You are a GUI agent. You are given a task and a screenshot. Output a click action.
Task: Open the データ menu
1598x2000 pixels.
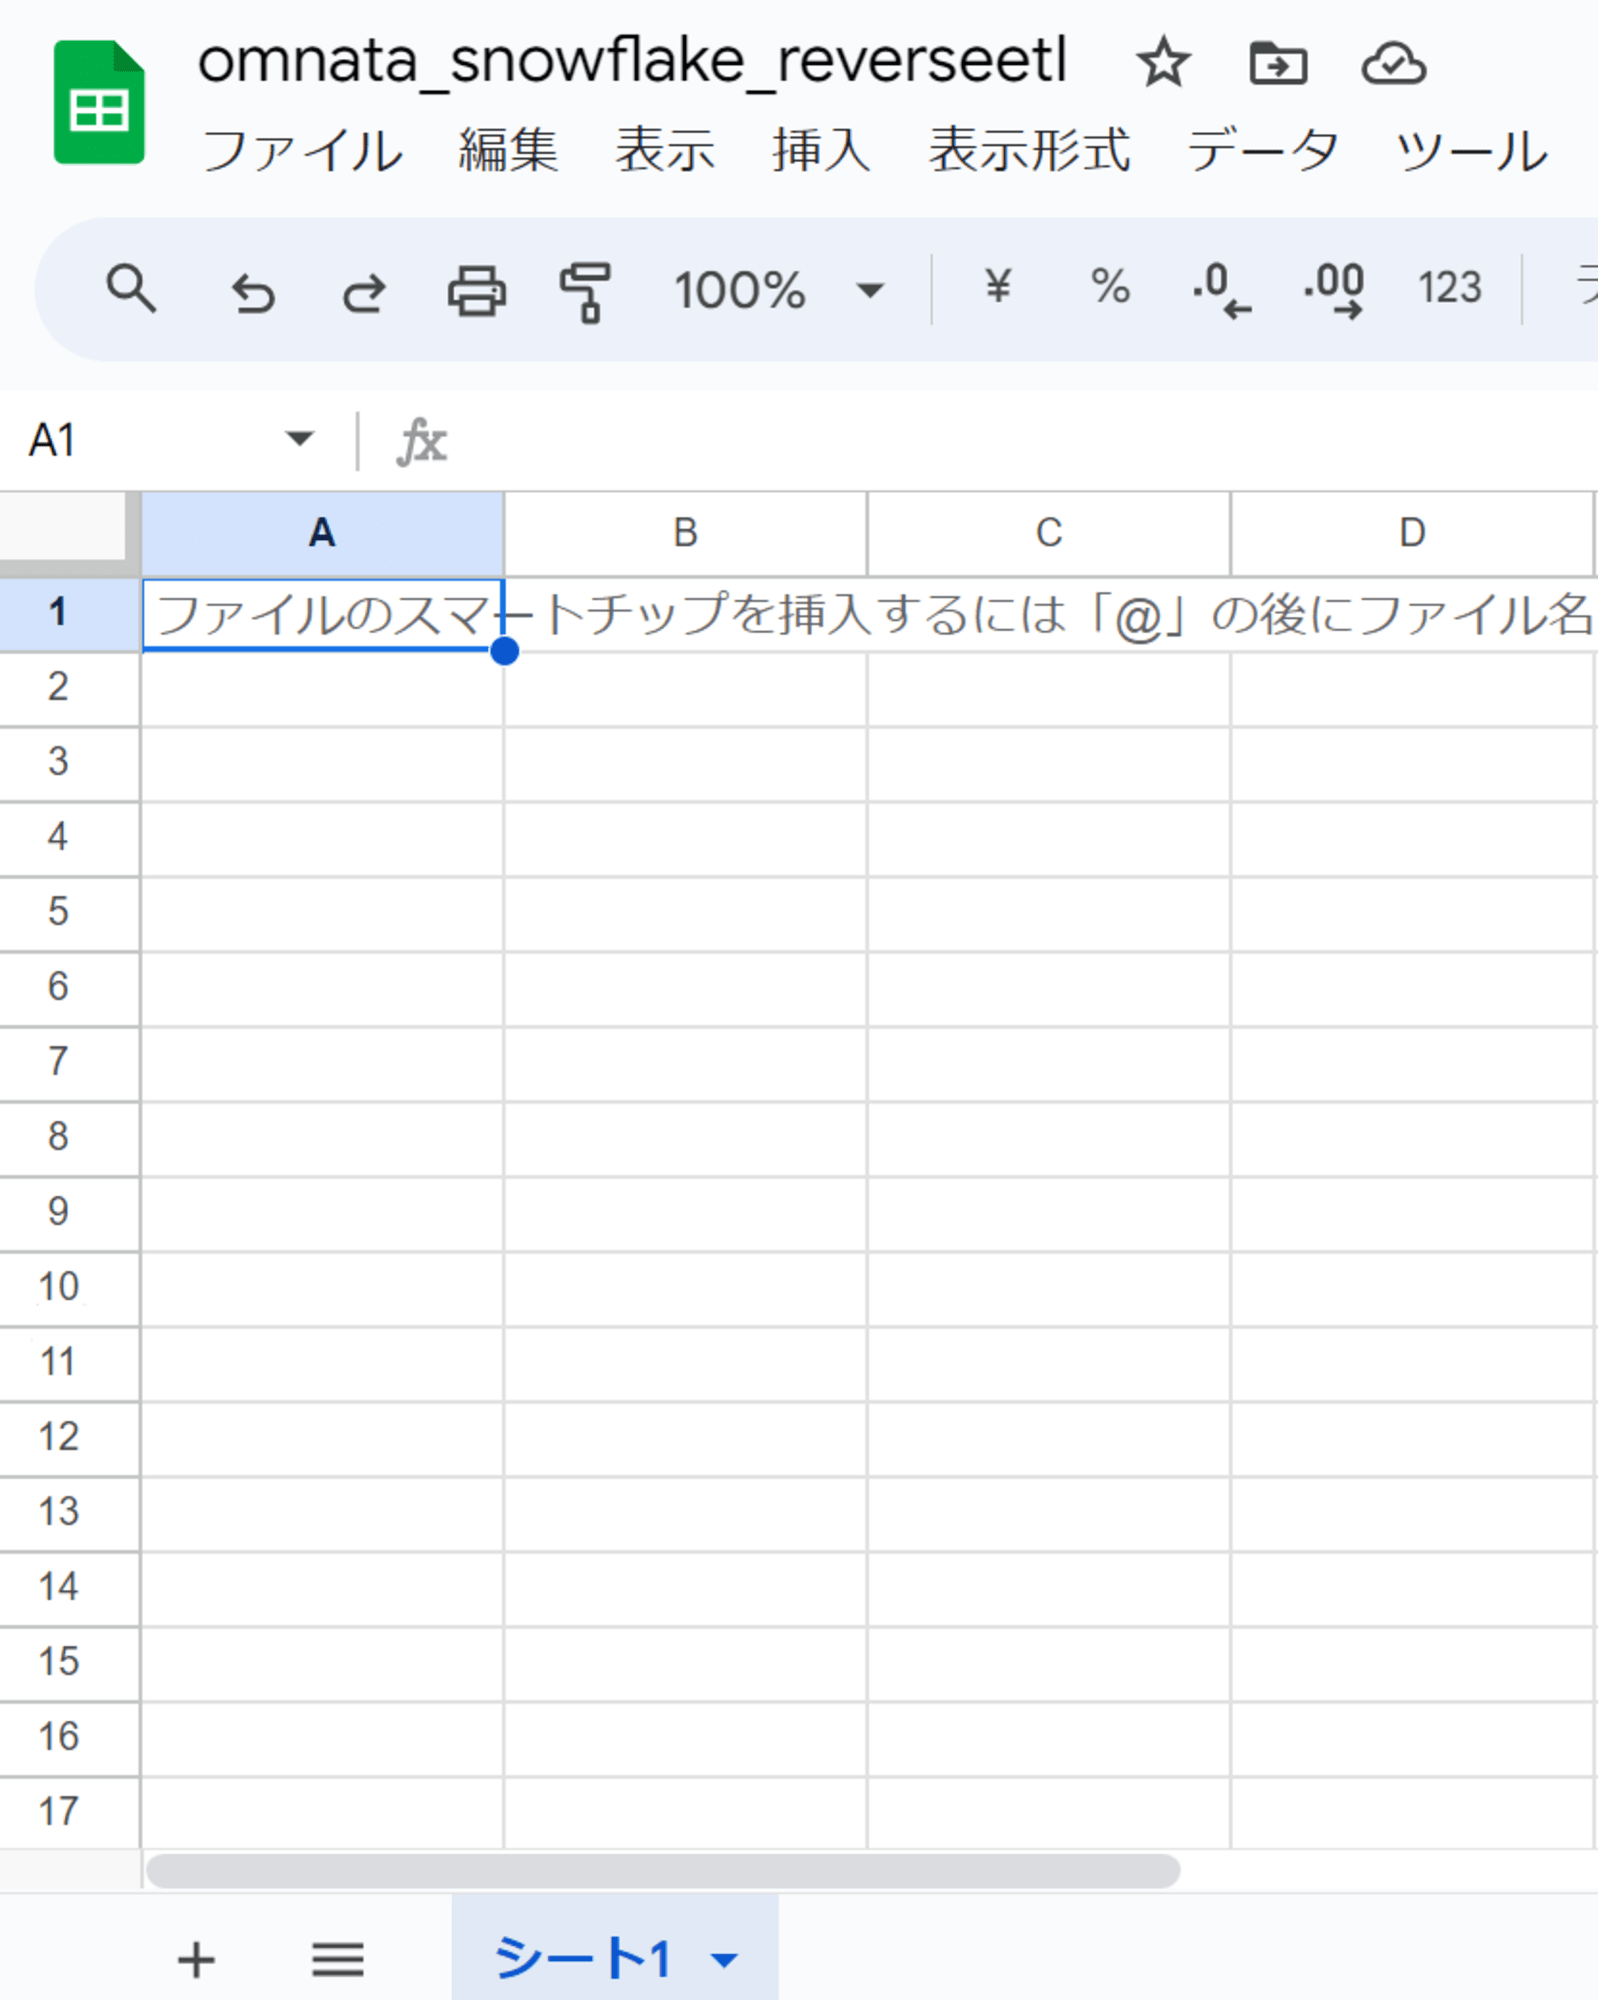coord(1262,151)
